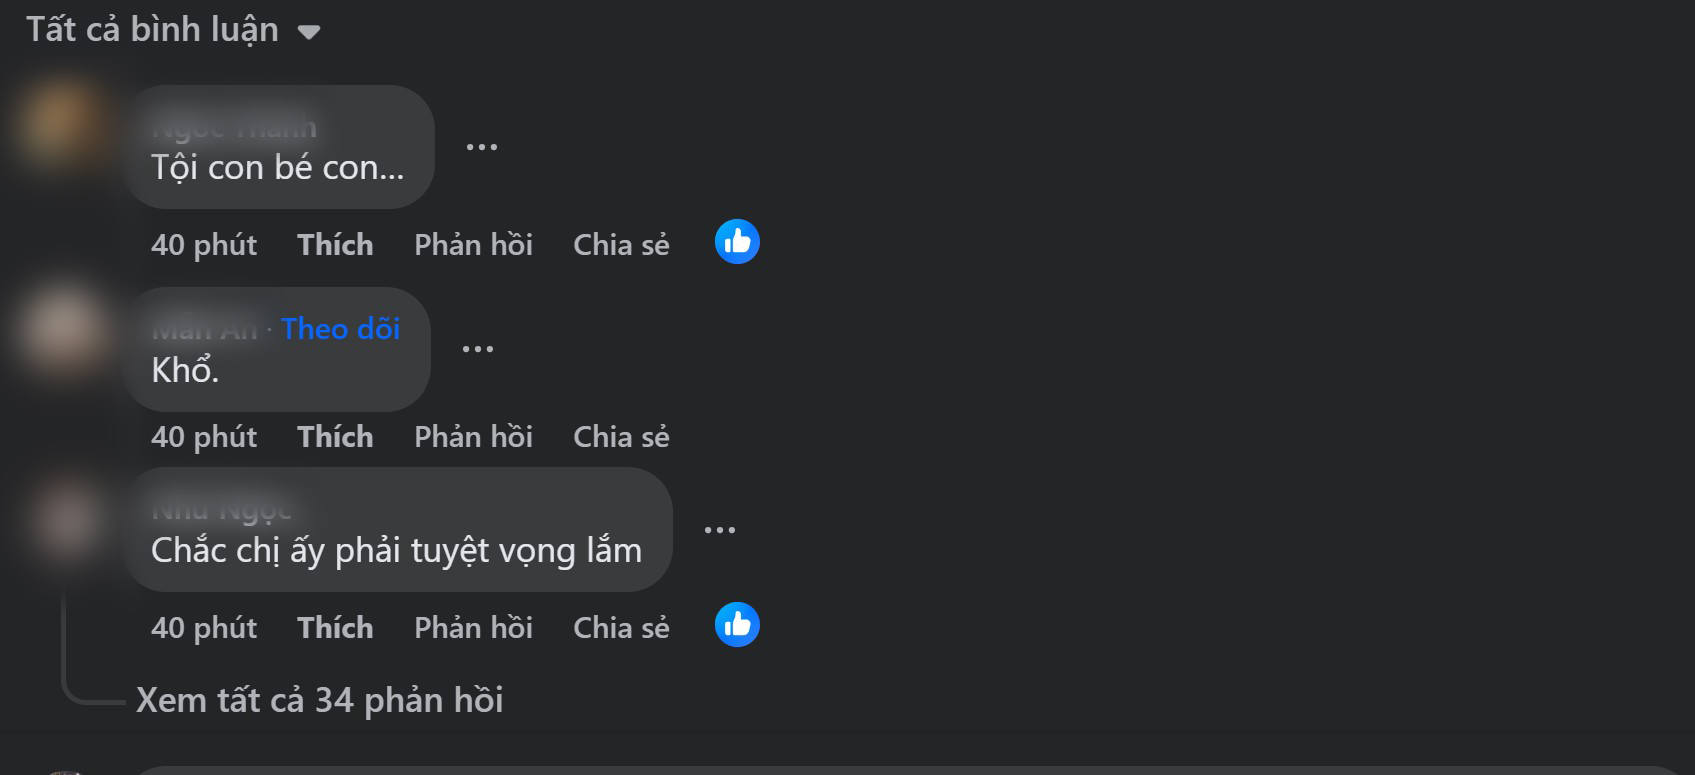Open '40 phút' timestamp of the 'Khổ.' comment
Viewport: 1695px width, 775px height.
tap(204, 437)
